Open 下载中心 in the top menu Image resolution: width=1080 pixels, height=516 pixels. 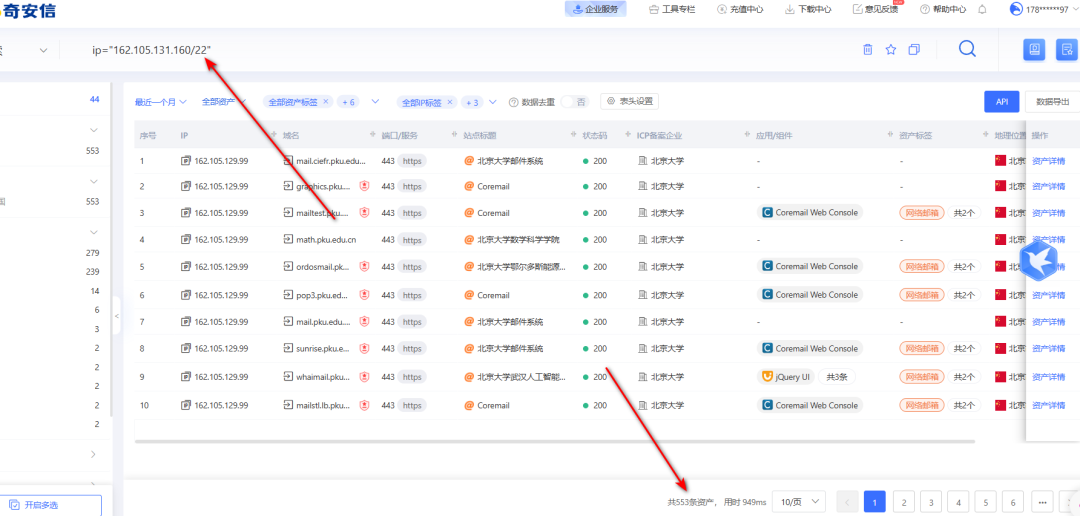click(809, 10)
